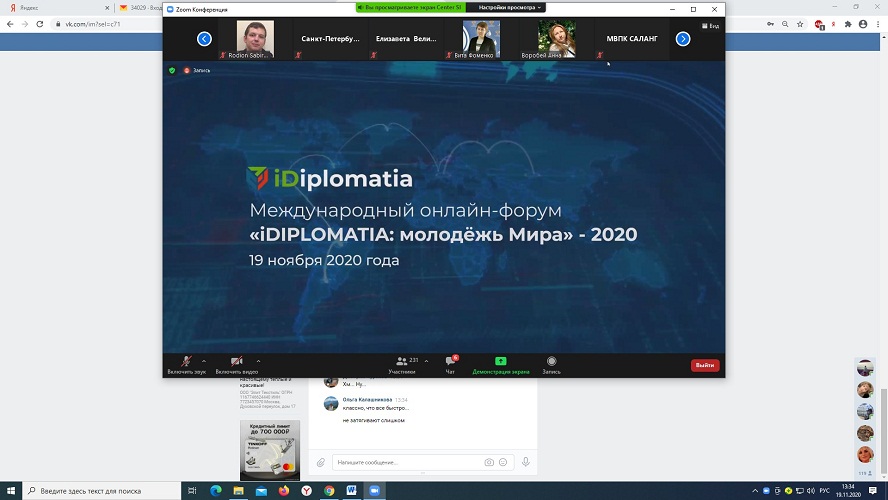Image resolution: width=888 pixels, height=500 pixels.
Task: Click green Демонстрация экрана share button
Action: (x=501, y=363)
